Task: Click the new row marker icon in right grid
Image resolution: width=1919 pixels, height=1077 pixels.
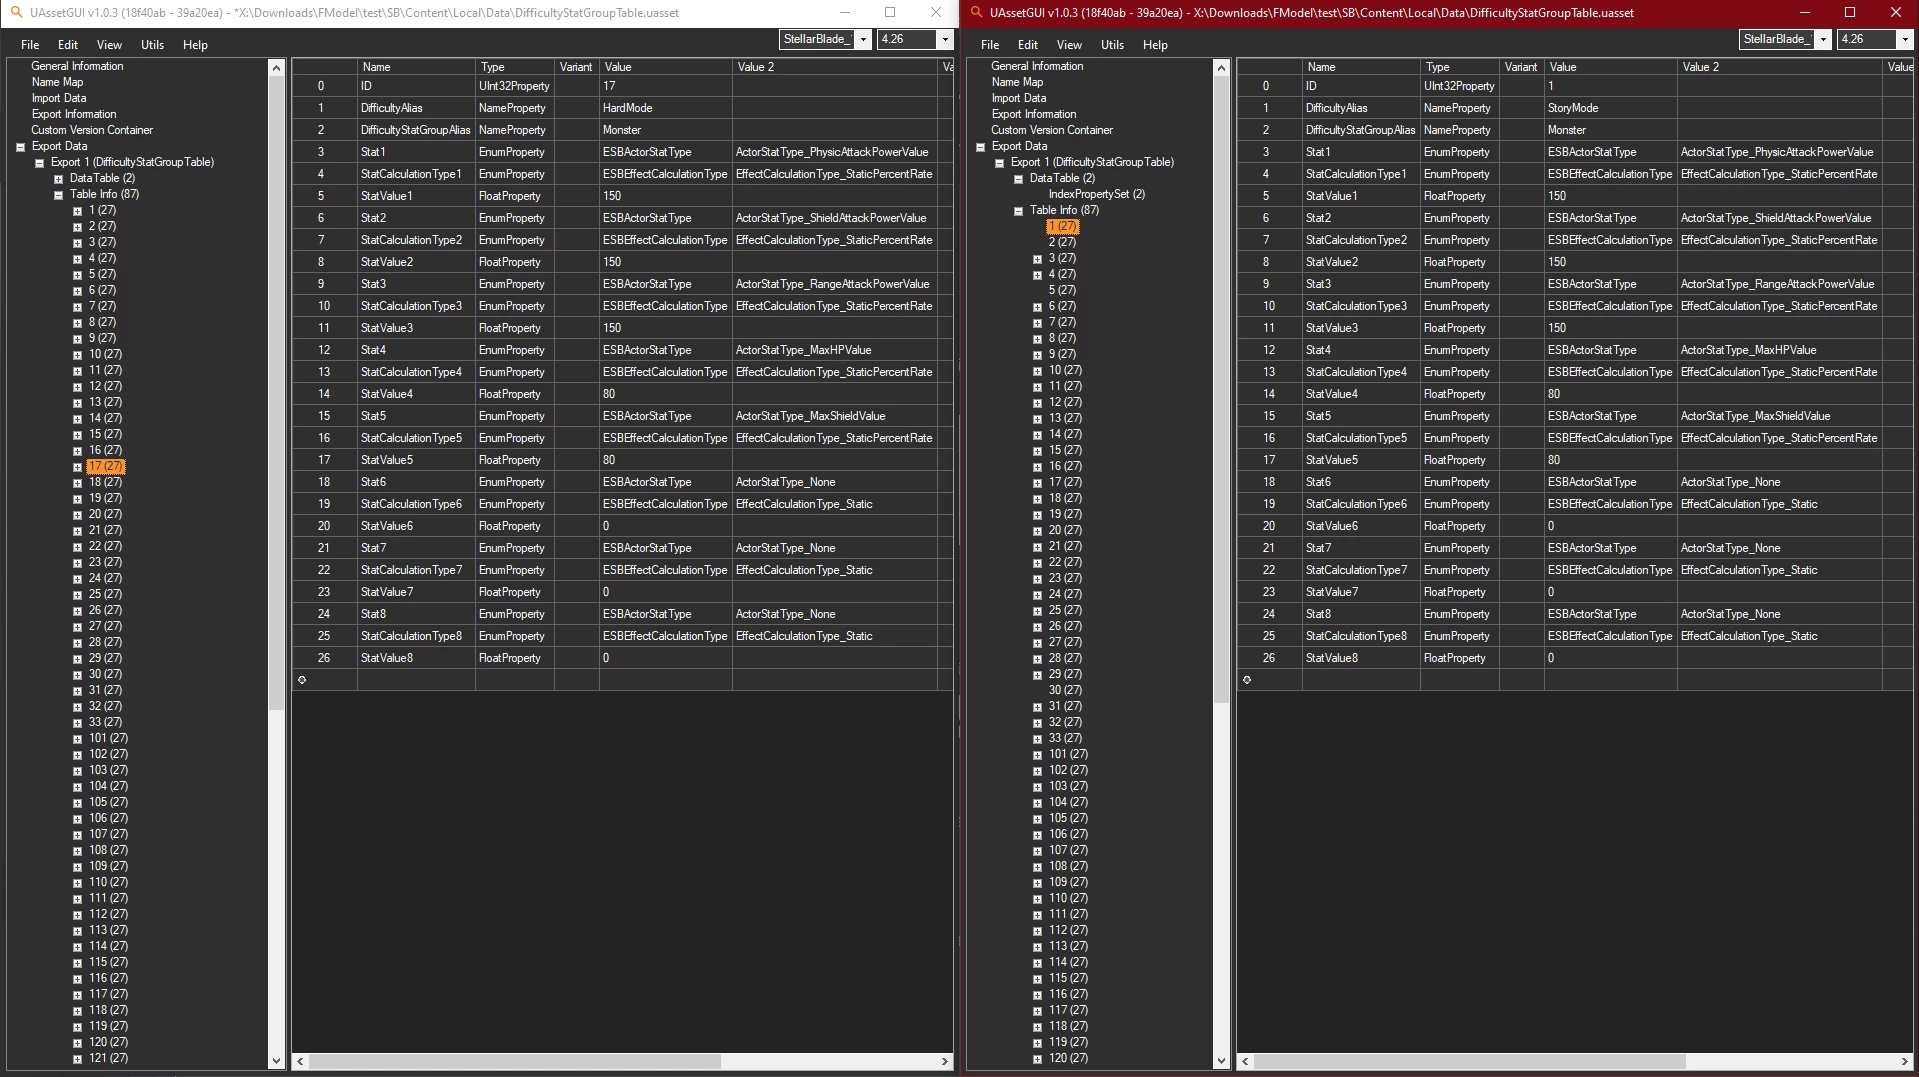Action: (1247, 680)
